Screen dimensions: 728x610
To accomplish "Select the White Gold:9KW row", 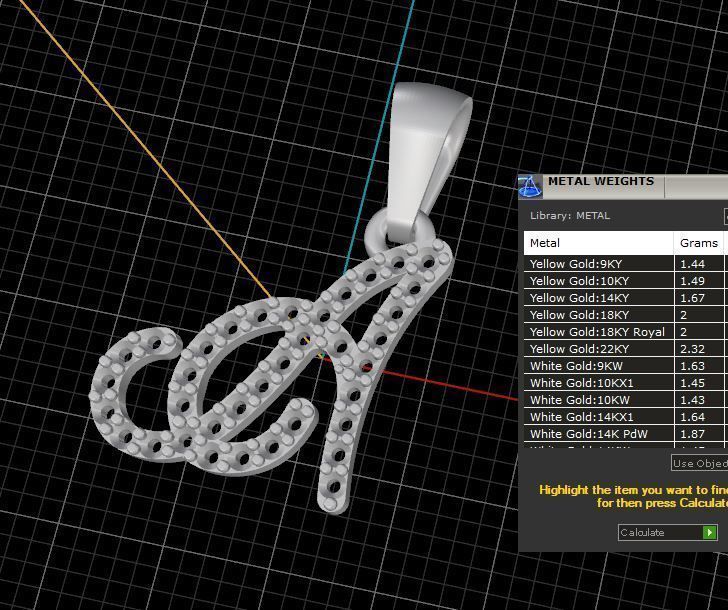I will coord(624,366).
